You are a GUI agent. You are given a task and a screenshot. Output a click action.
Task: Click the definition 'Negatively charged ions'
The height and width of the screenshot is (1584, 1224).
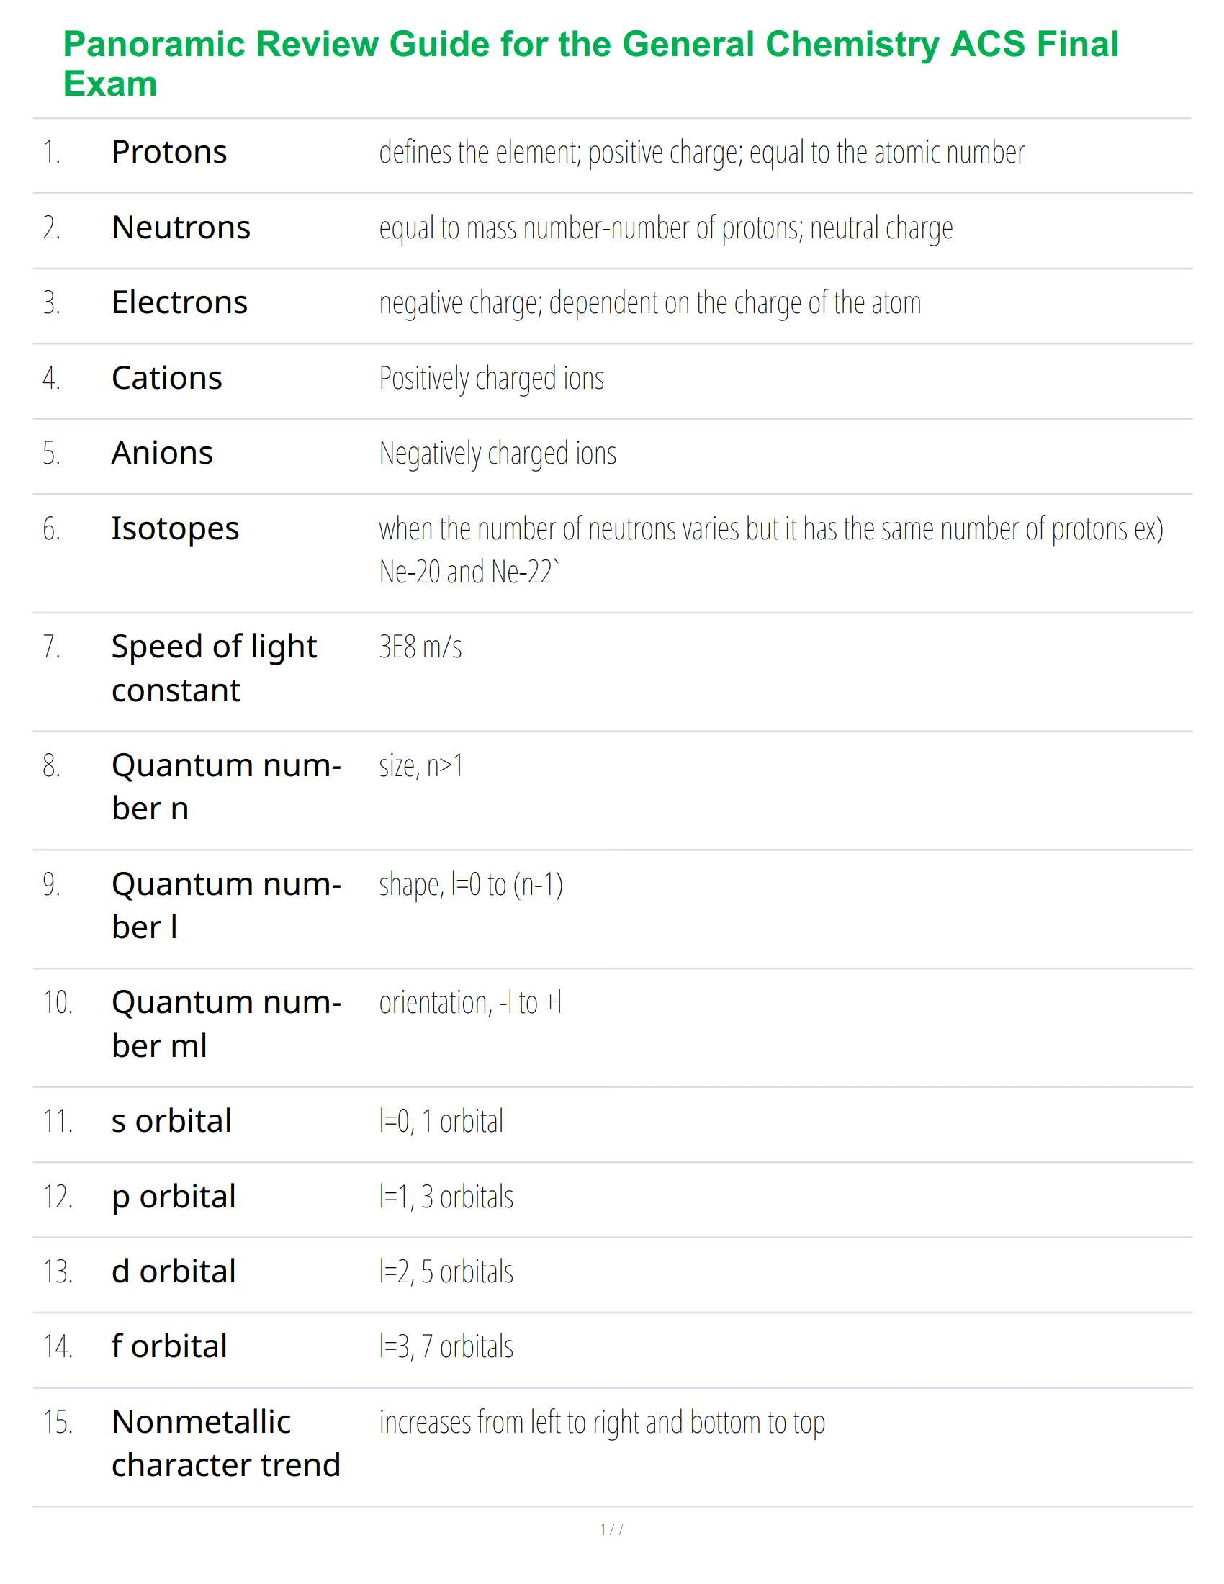coord(497,454)
